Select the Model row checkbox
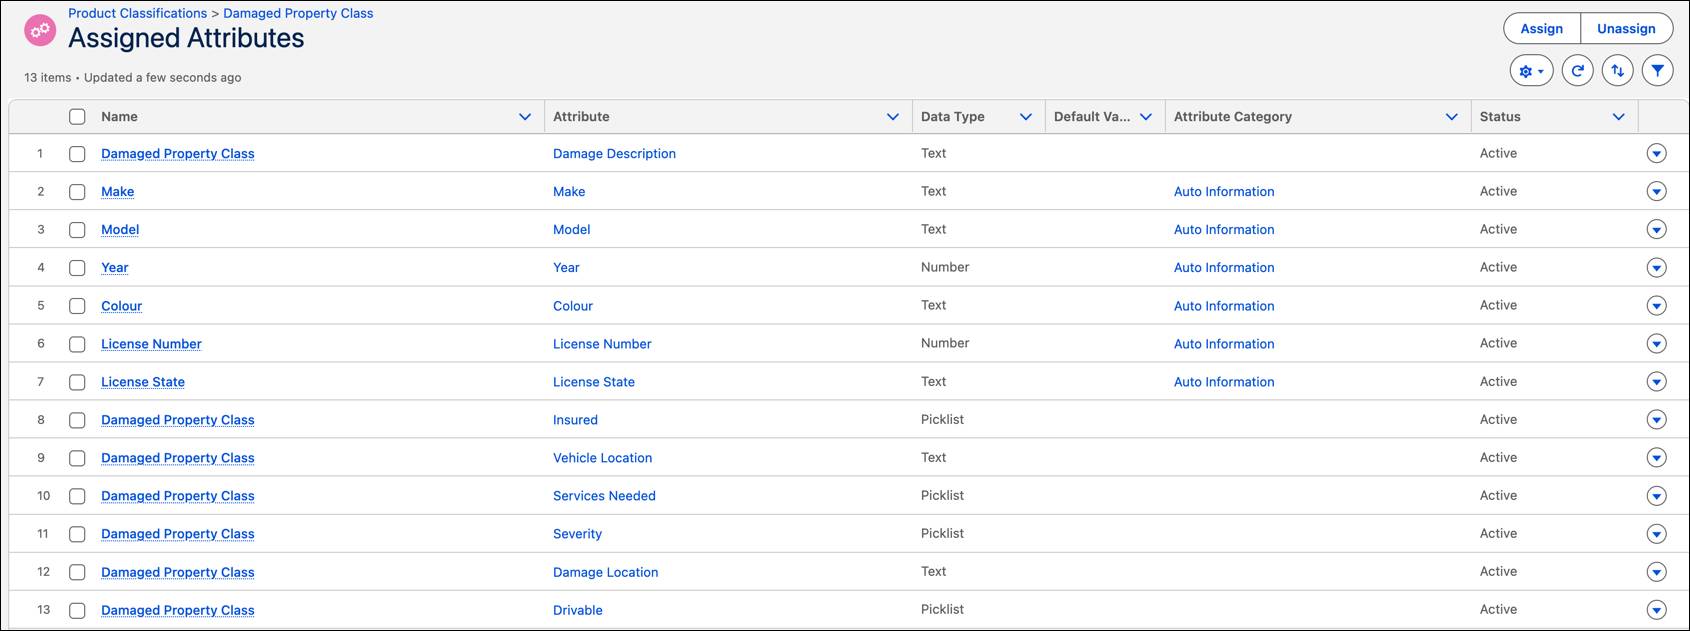Screen dimensions: 1690x631 click(77, 230)
